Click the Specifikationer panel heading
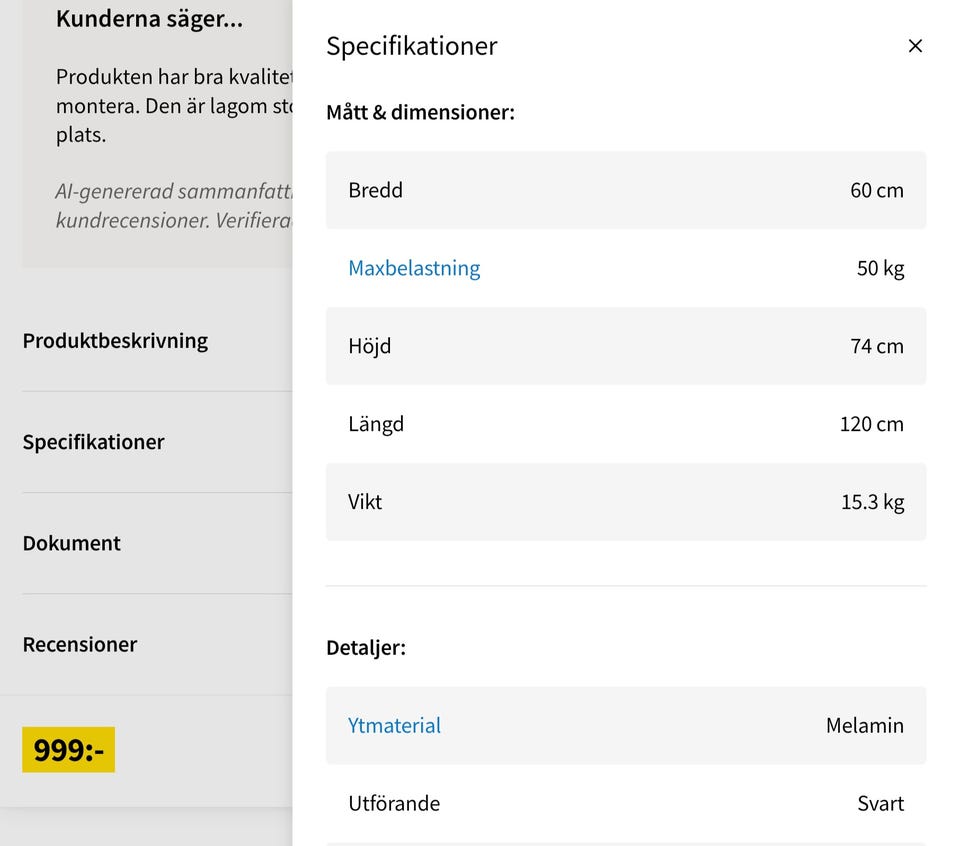960x846 pixels. 411,46
